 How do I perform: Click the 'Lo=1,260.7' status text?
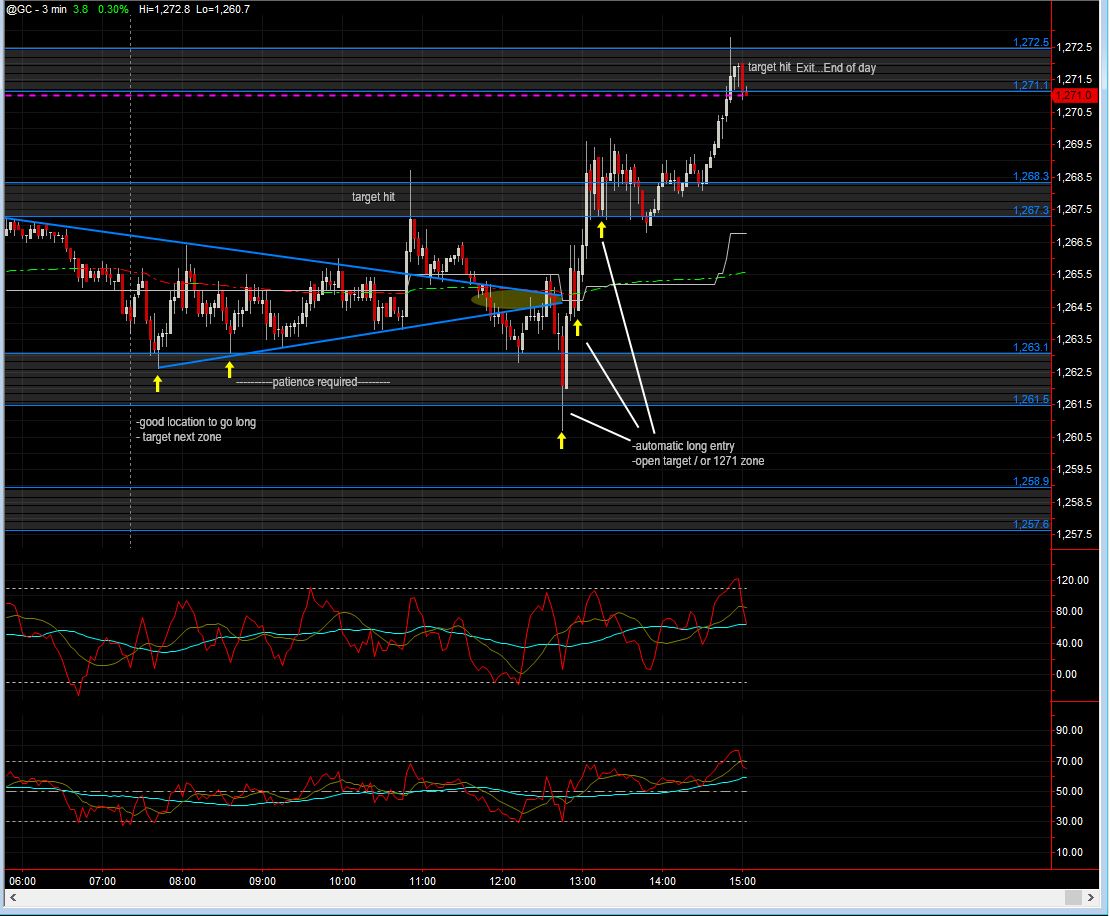(222, 9)
